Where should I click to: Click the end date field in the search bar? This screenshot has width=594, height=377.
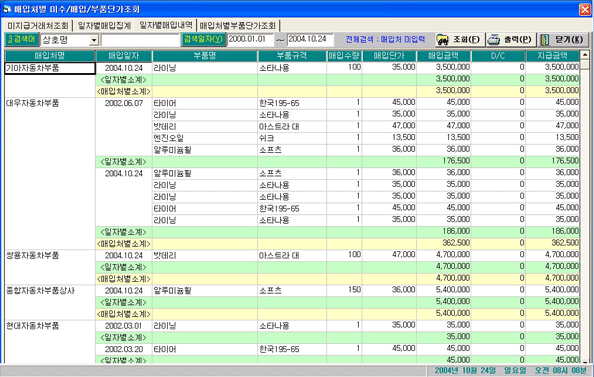310,39
